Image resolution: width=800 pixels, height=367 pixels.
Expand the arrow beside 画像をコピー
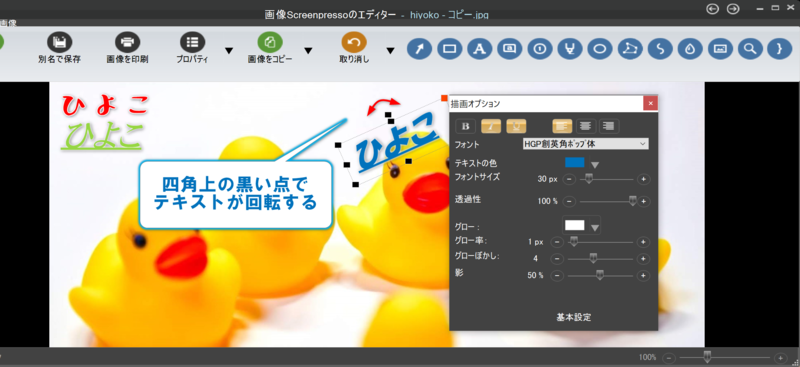click(x=308, y=51)
